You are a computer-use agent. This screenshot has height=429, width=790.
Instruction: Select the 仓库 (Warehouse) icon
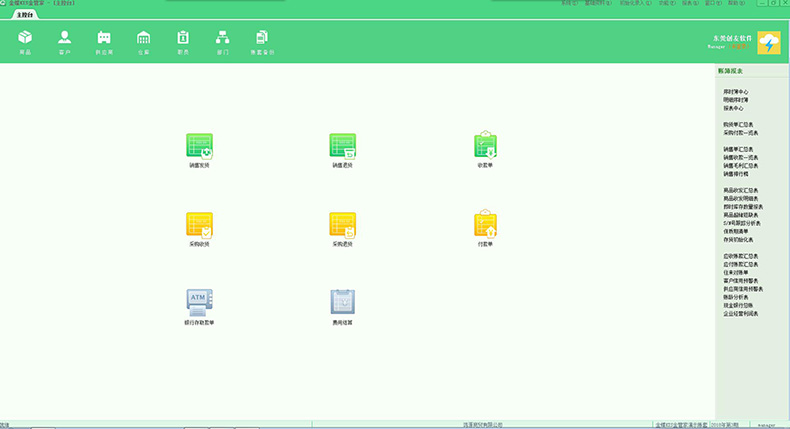coord(143,38)
